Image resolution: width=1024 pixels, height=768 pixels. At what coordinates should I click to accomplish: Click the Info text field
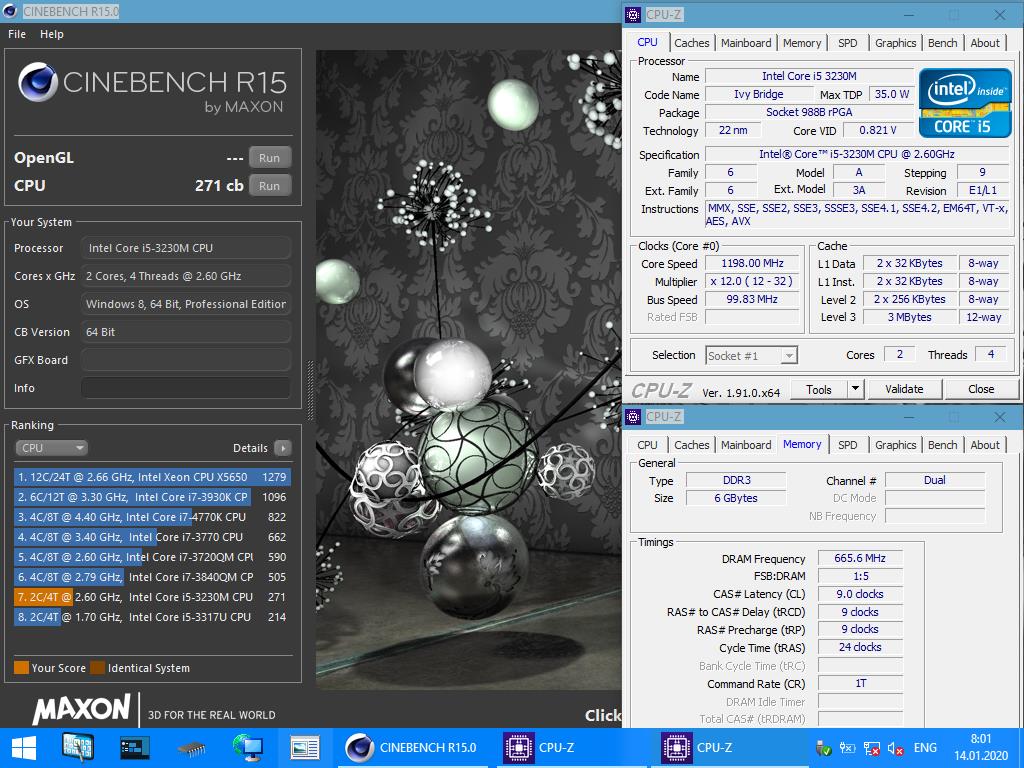[185, 388]
